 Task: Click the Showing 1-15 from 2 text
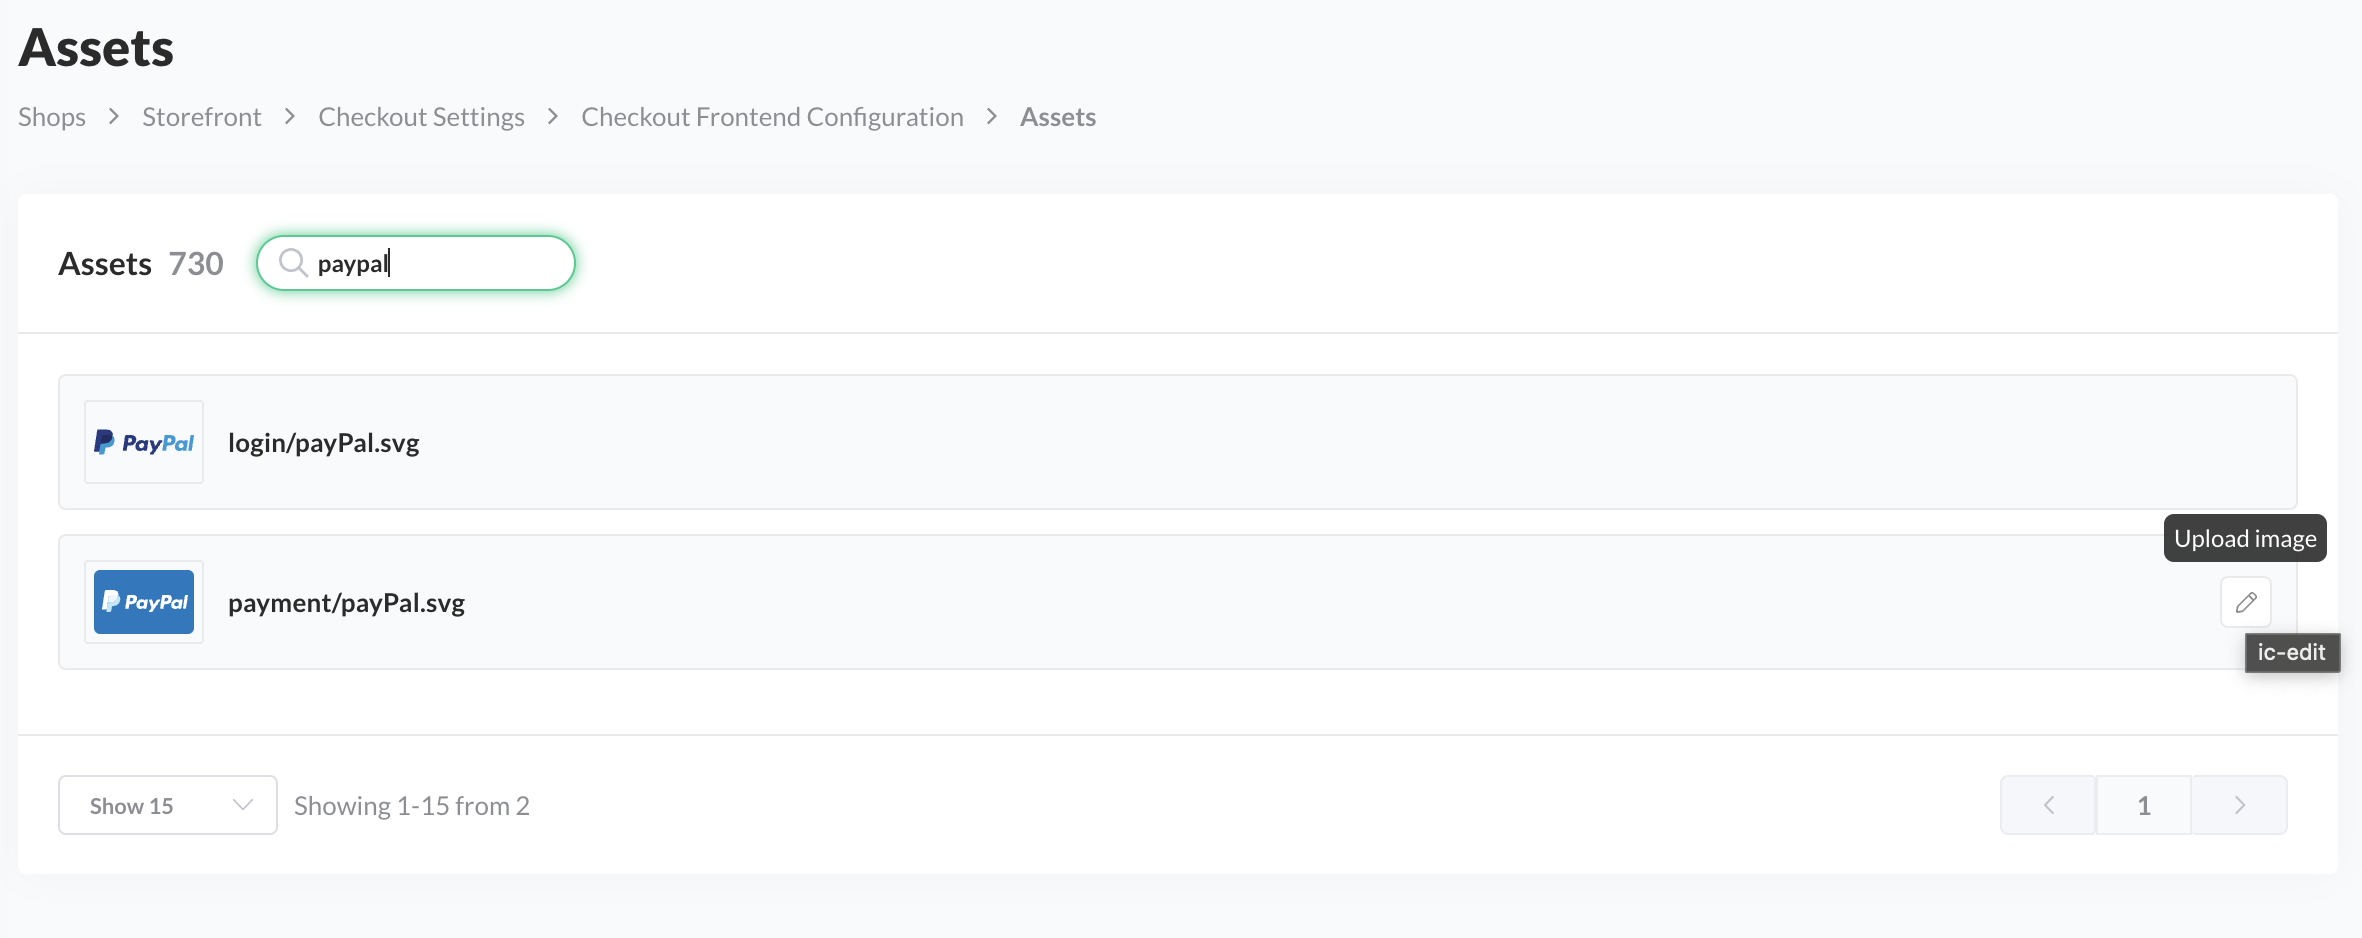pos(412,806)
